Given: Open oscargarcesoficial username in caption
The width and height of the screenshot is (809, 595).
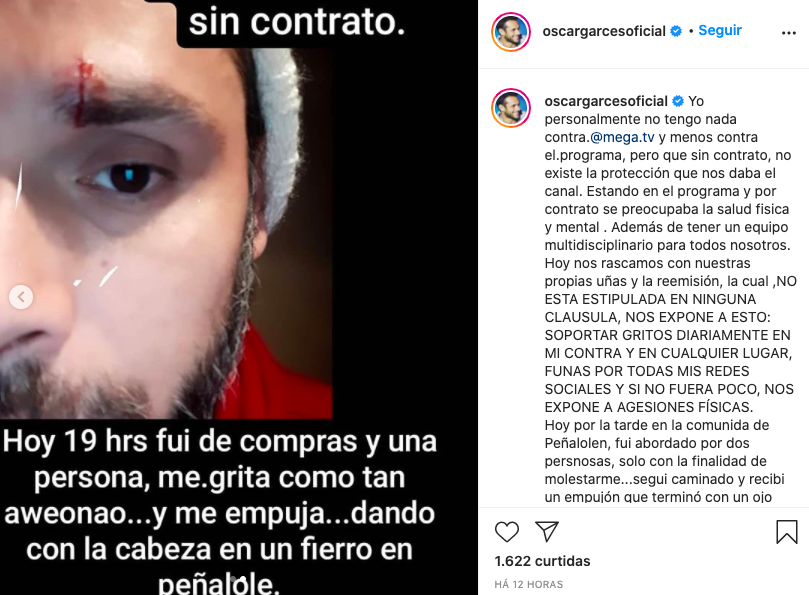Looking at the screenshot, I should point(606,101).
